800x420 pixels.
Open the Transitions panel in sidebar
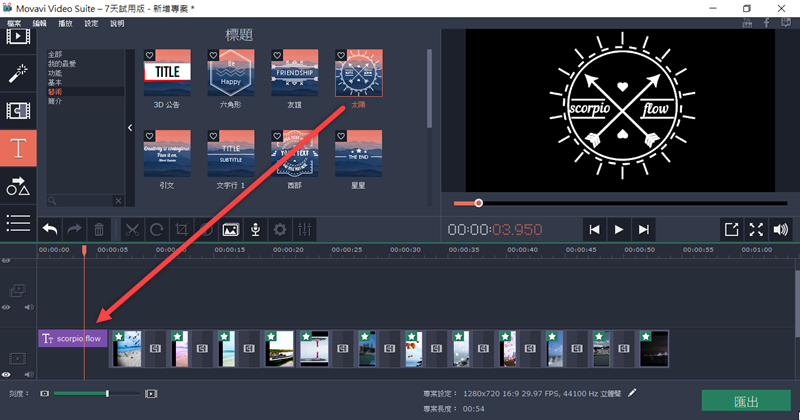point(18,110)
